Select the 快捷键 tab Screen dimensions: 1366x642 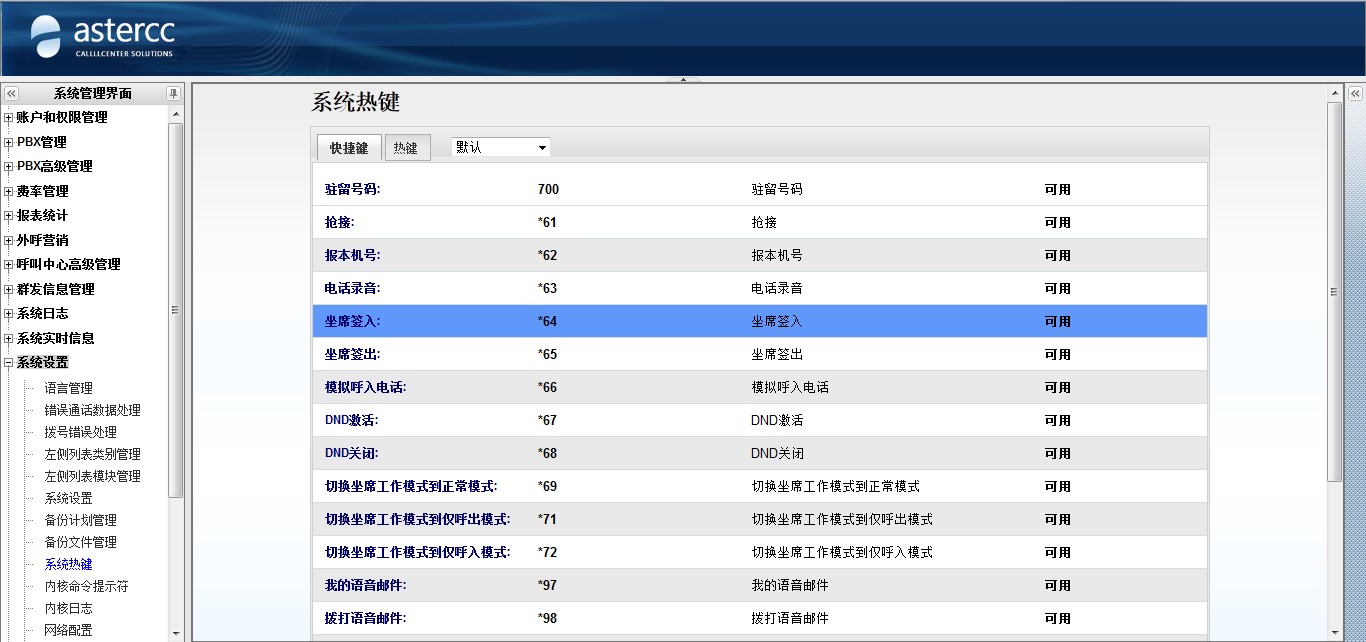(x=349, y=148)
